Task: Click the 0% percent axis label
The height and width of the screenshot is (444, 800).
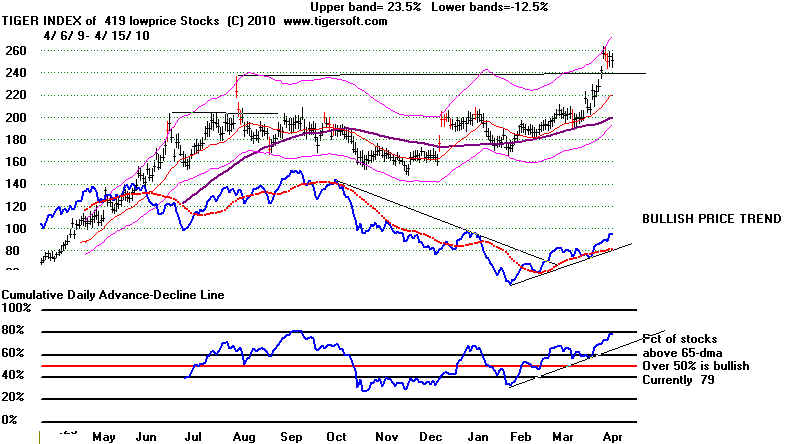Action: click(11, 420)
